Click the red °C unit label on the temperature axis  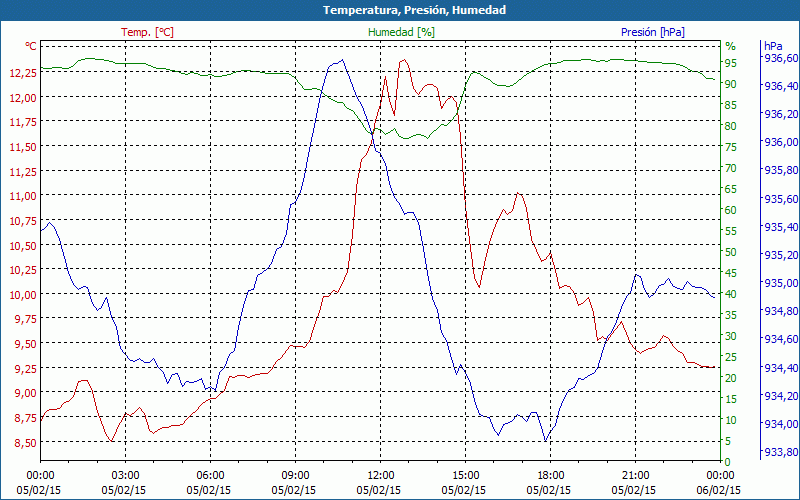point(31,46)
